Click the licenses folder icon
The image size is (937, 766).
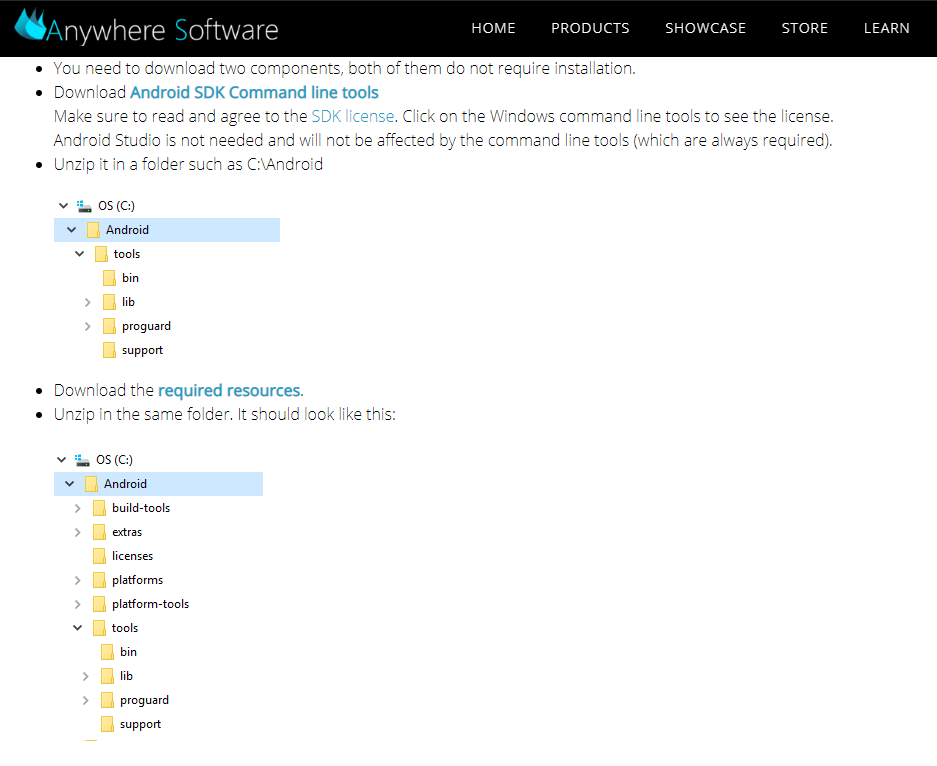99,556
